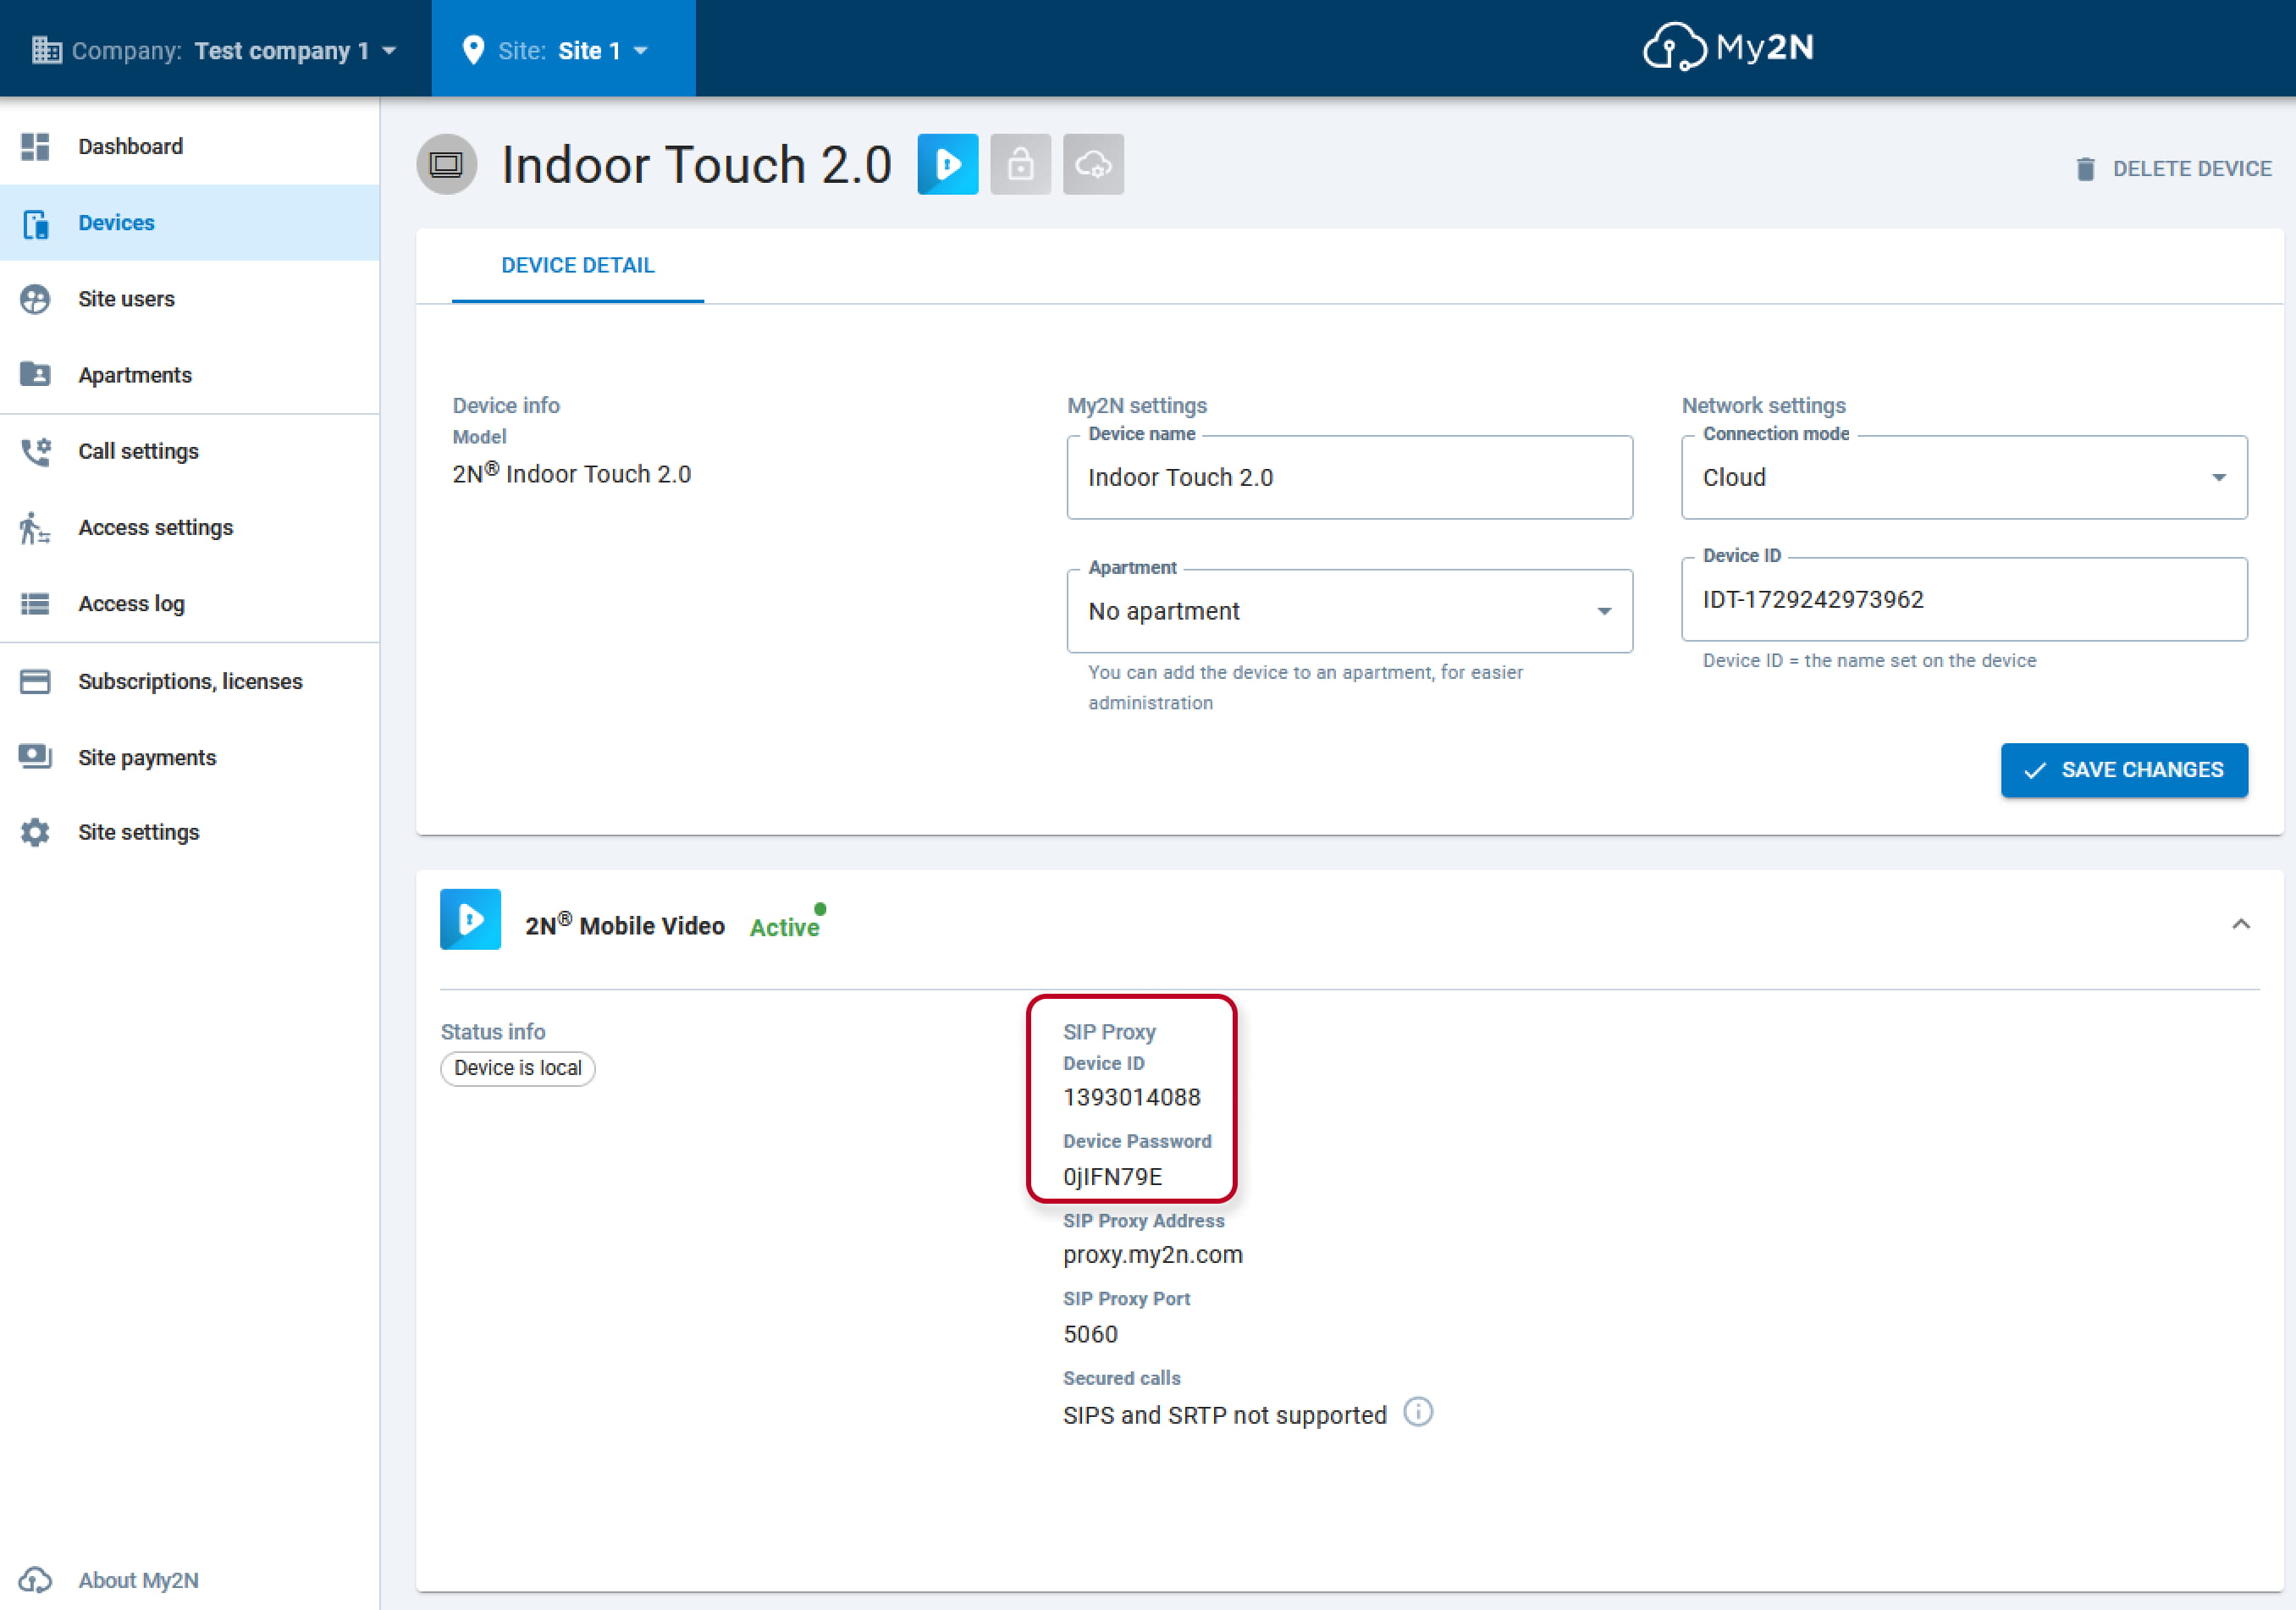2296x1610 pixels.
Task: Click the SIP Proxy Port value 5060
Action: [1091, 1334]
